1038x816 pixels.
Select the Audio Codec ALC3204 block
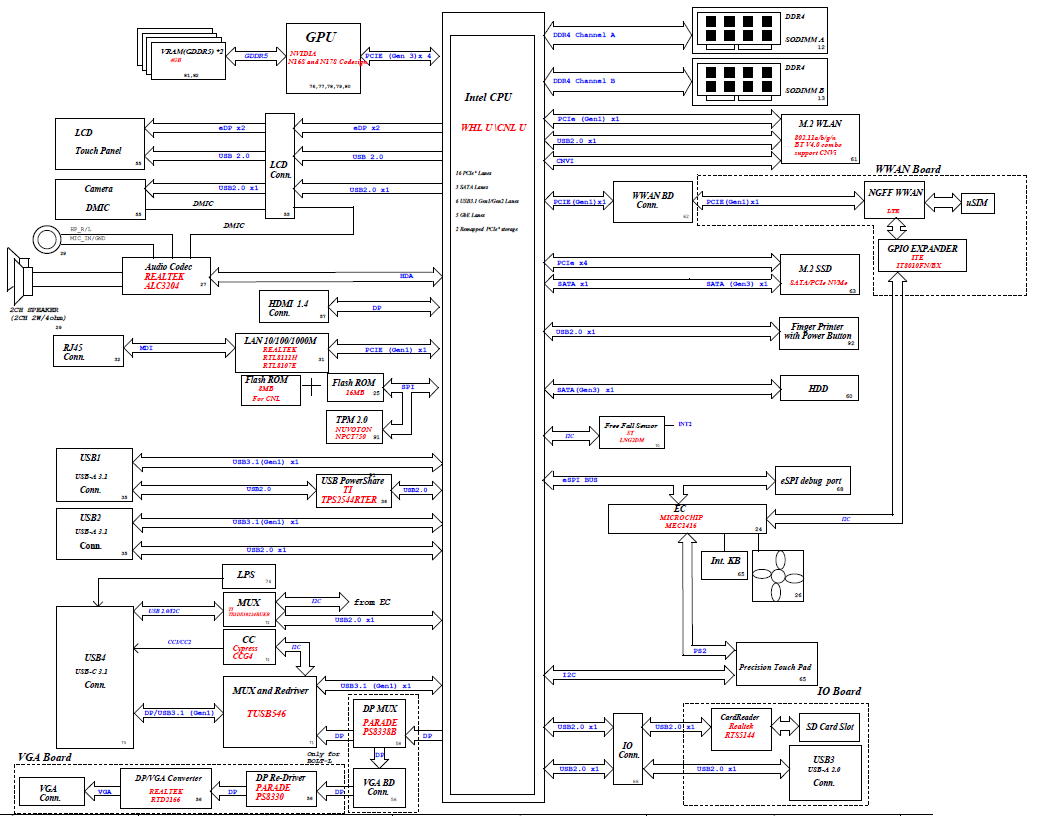pyautogui.click(x=166, y=275)
